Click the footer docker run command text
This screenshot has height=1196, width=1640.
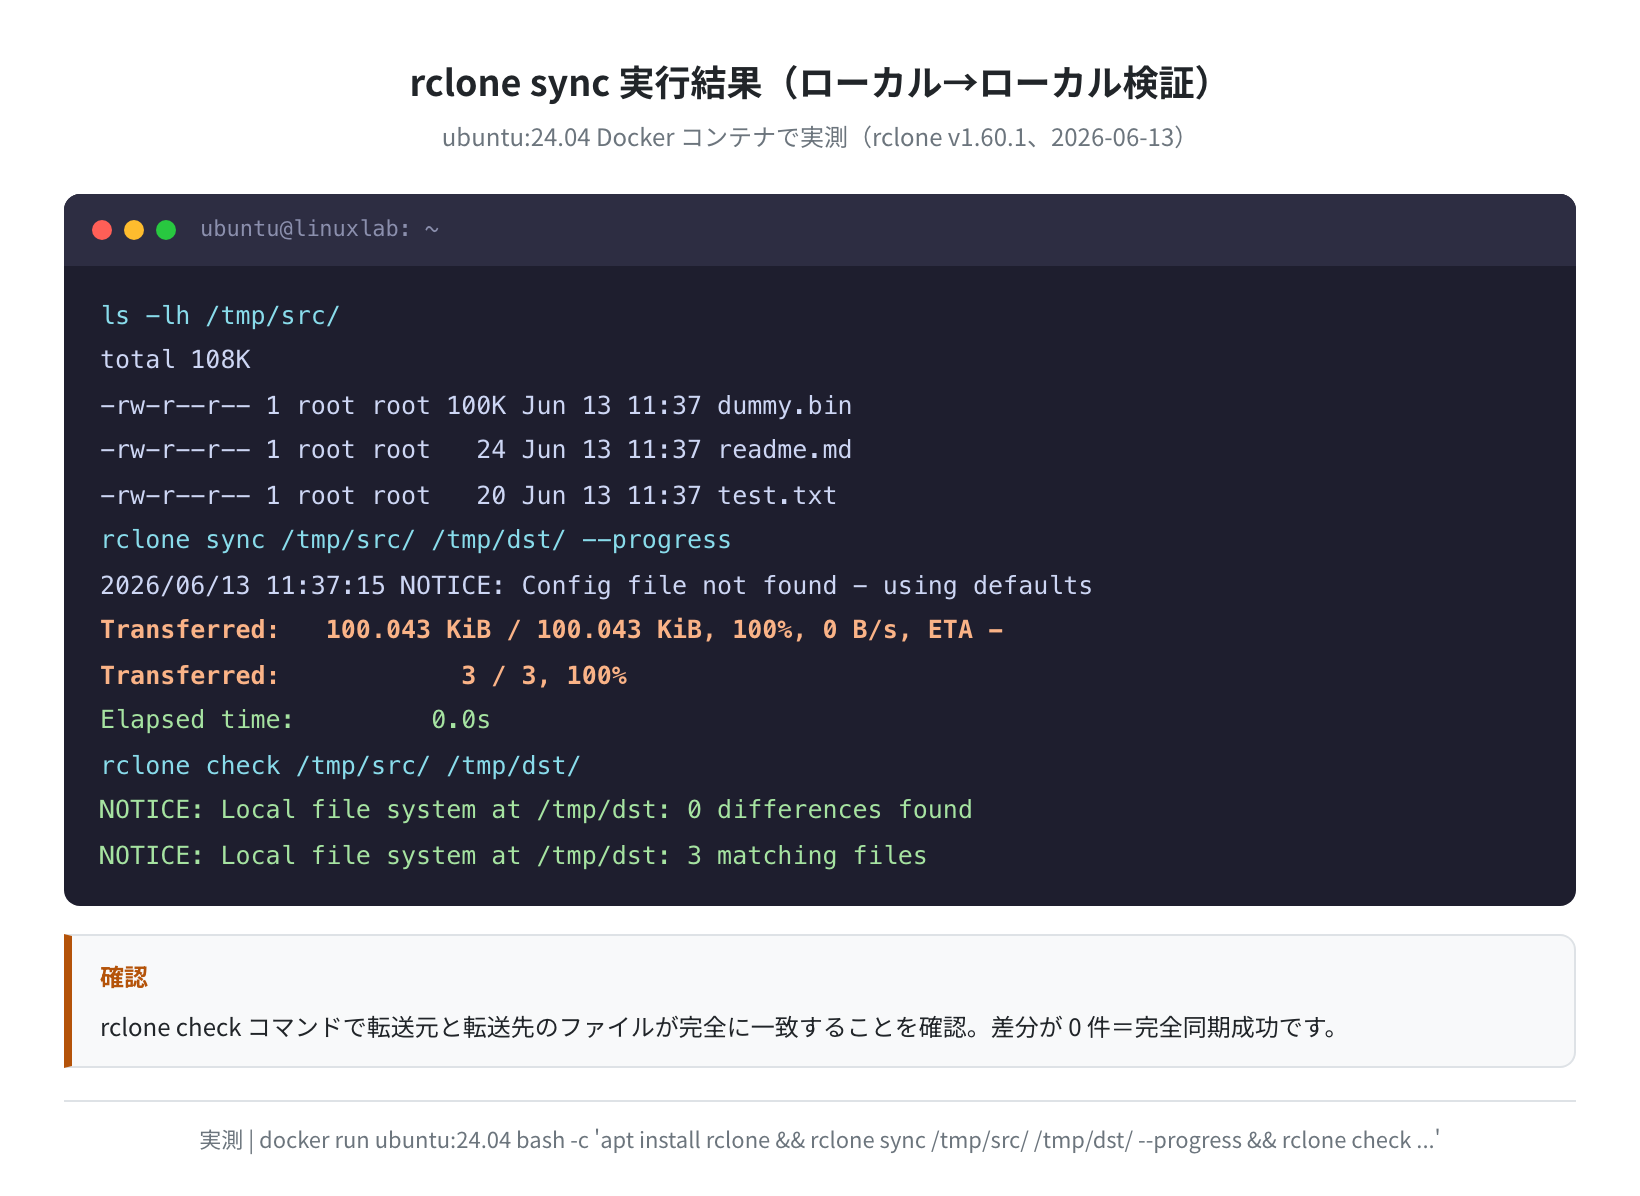(x=819, y=1140)
